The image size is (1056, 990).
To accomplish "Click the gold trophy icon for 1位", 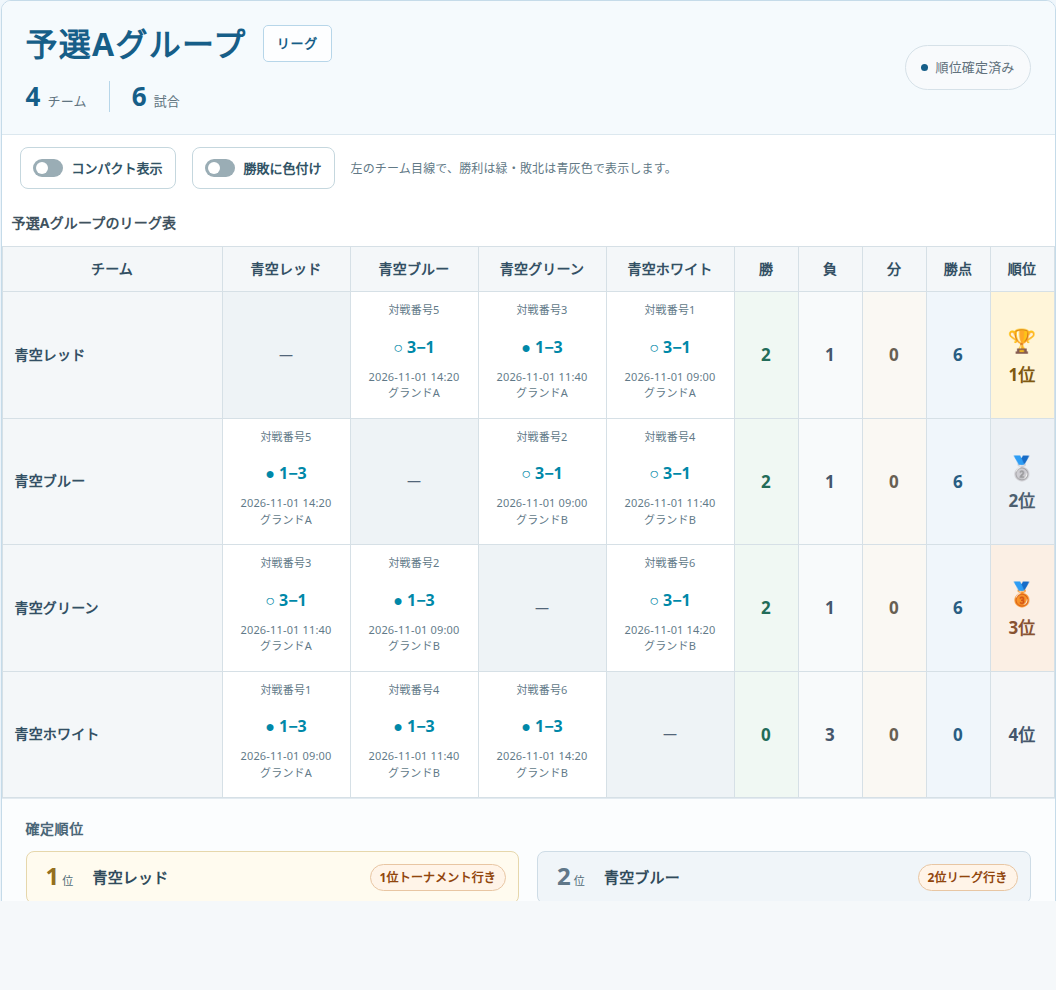I will click(1021, 341).
